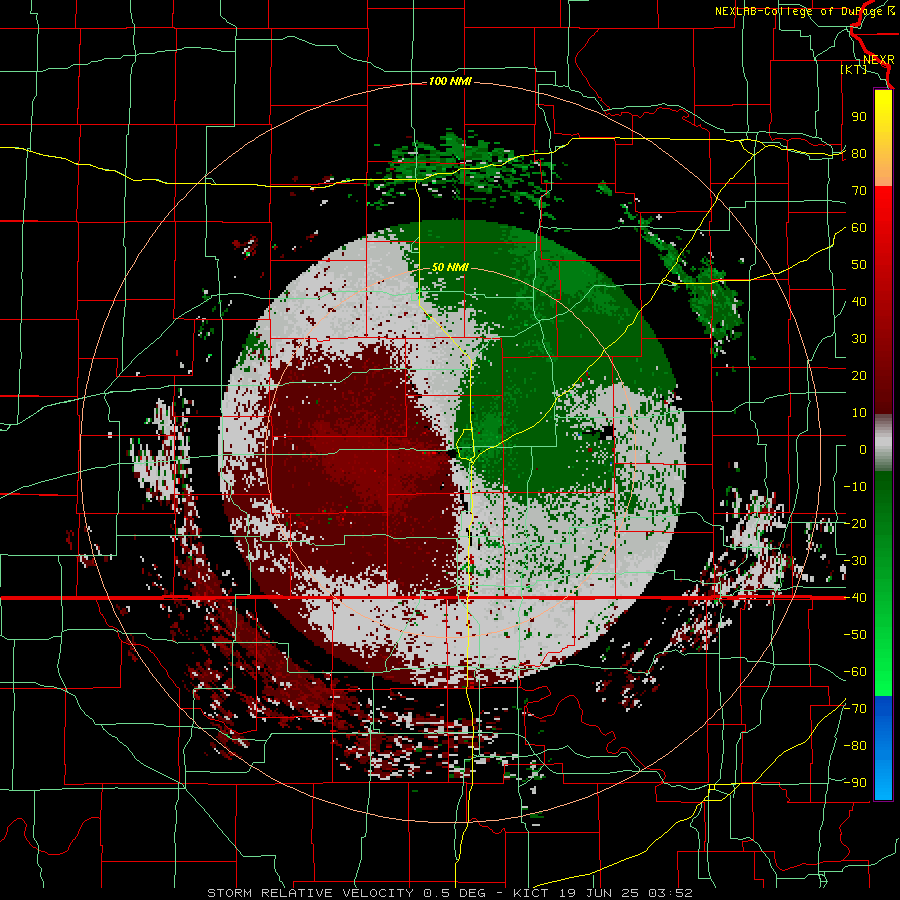Select the 30 value on the velocity scale
The height and width of the screenshot is (900, 900).
[x=859, y=339]
